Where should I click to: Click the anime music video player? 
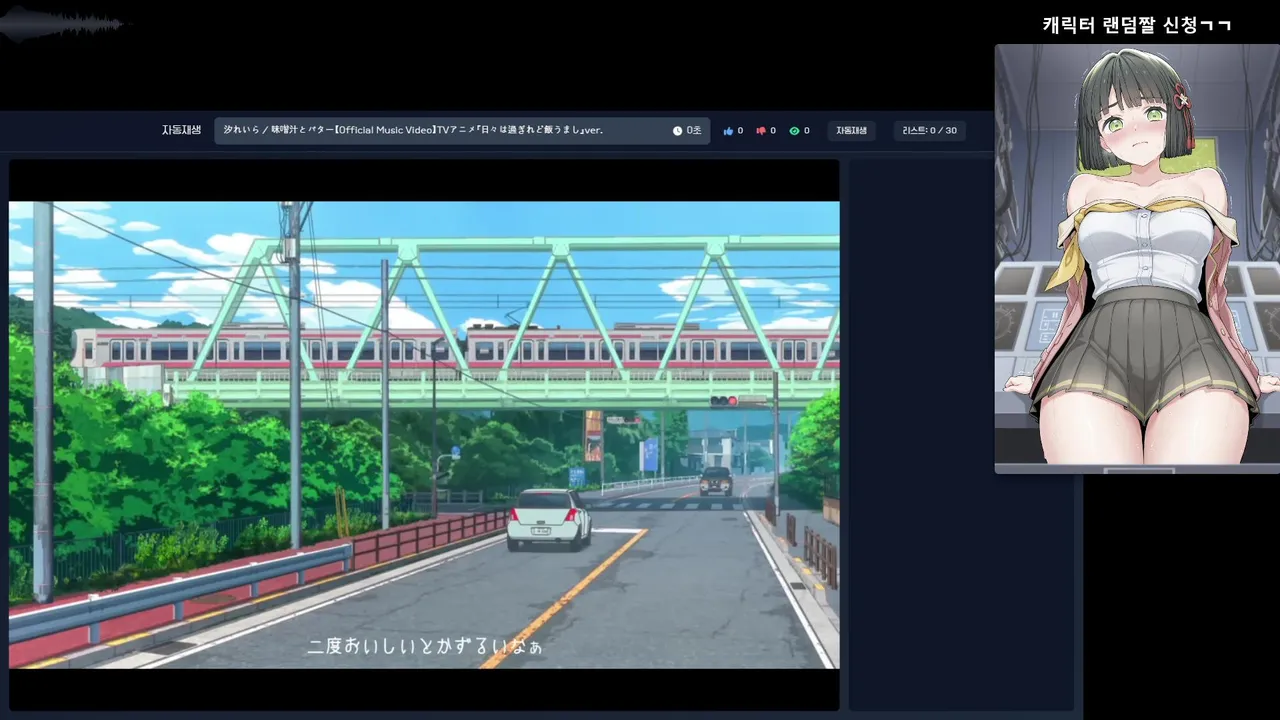[424, 435]
